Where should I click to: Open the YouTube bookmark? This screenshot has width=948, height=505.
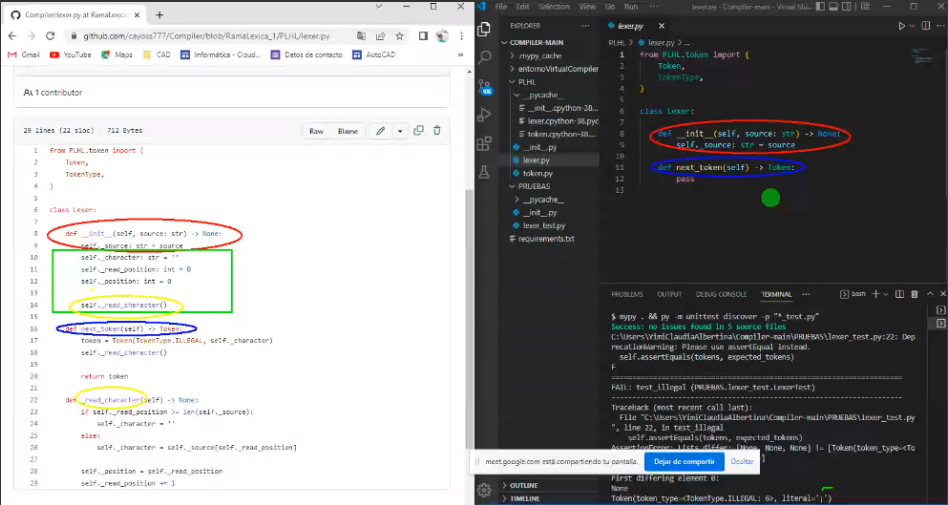tap(71, 54)
